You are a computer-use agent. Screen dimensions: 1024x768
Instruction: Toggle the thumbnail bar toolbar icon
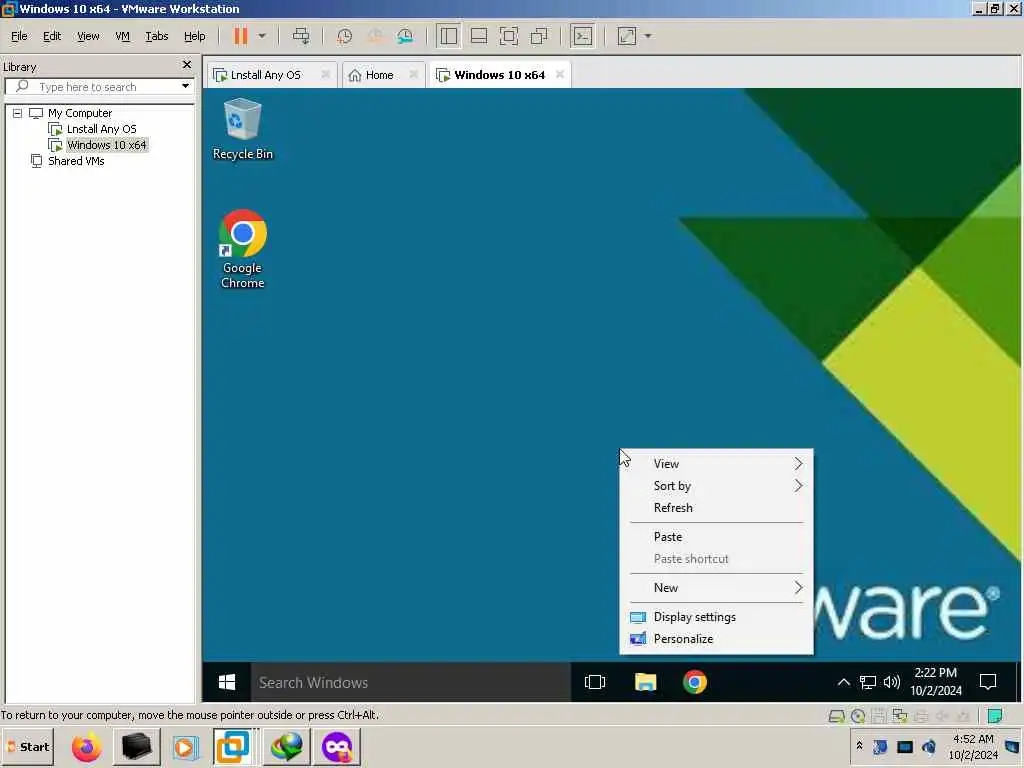click(x=479, y=36)
